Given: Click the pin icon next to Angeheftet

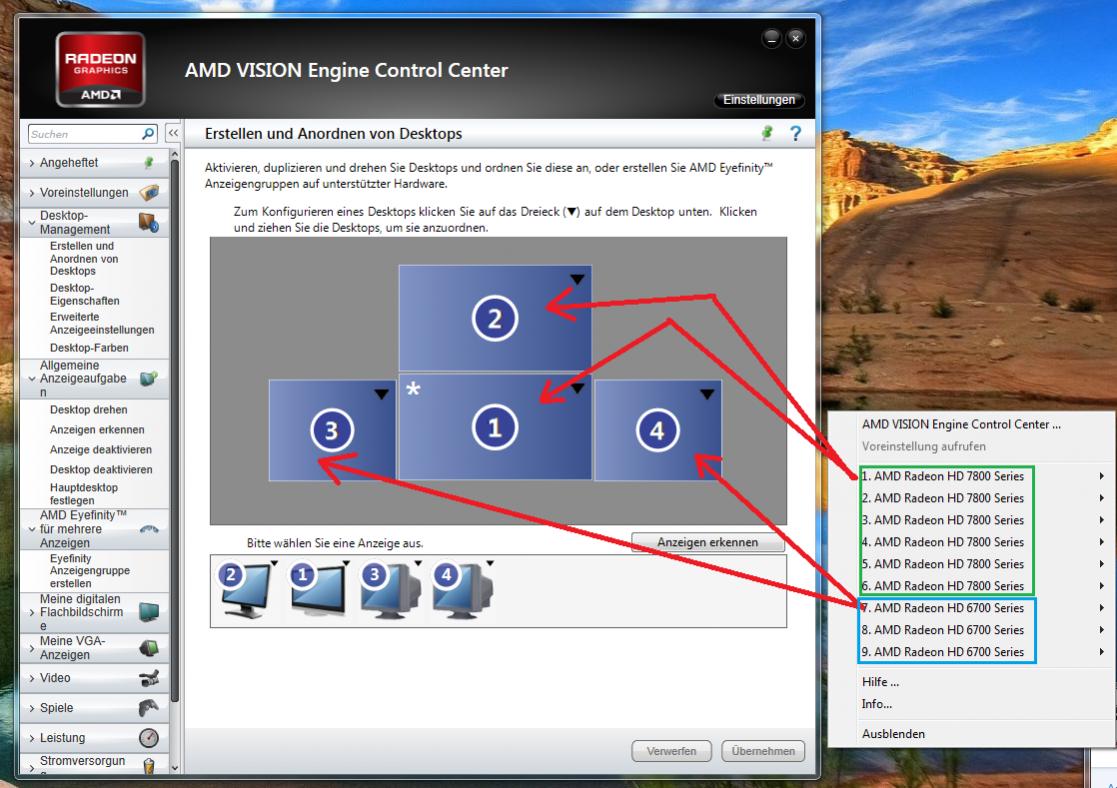Looking at the screenshot, I should [x=149, y=162].
